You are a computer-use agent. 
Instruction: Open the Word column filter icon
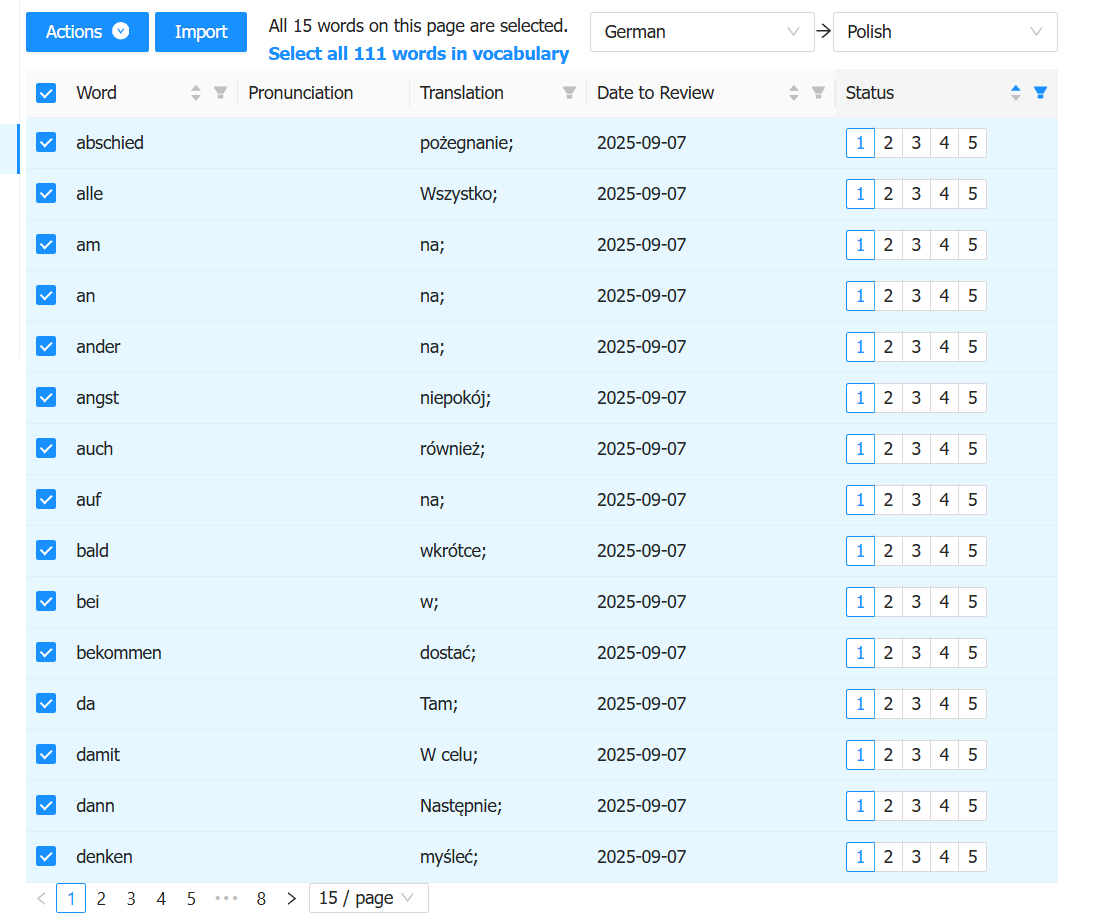coord(220,93)
